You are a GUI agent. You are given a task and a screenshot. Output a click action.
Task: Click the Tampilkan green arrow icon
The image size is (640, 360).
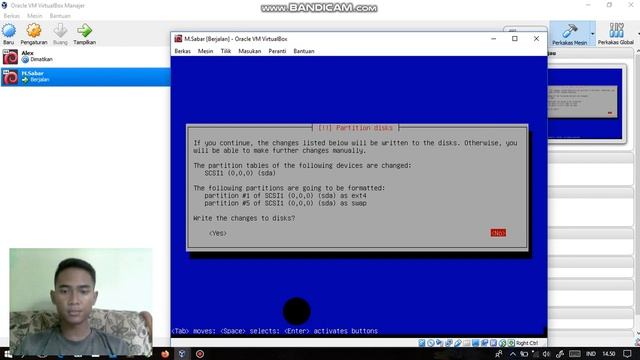(84, 33)
